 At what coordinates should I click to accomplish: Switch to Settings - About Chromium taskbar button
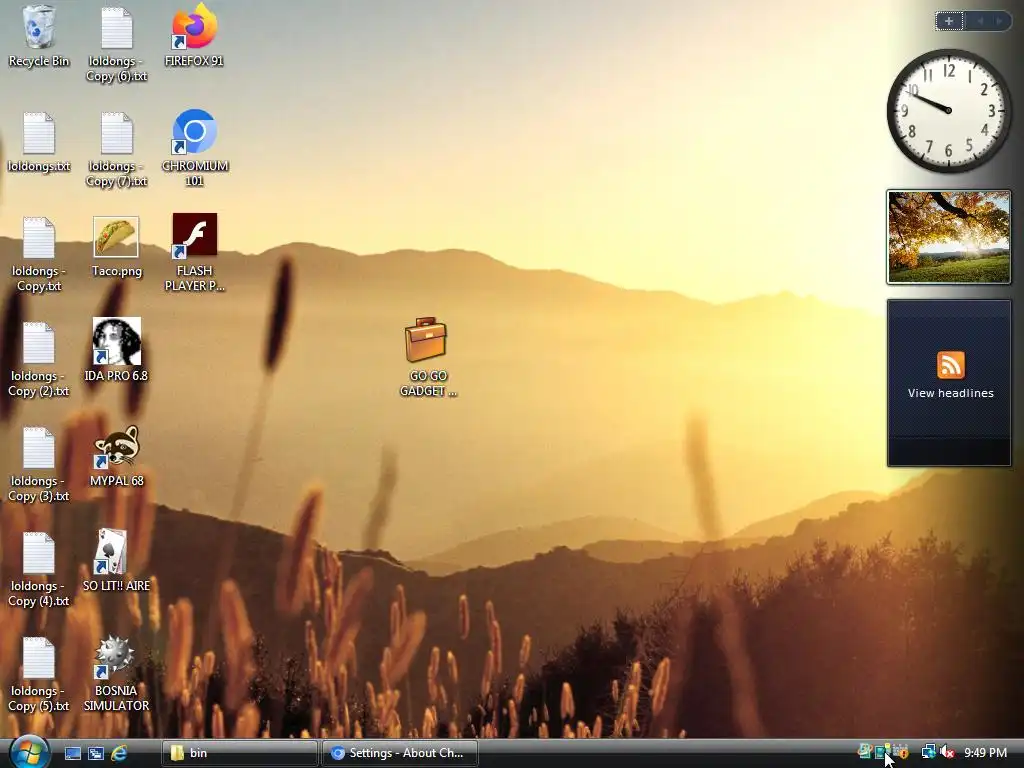[400, 753]
